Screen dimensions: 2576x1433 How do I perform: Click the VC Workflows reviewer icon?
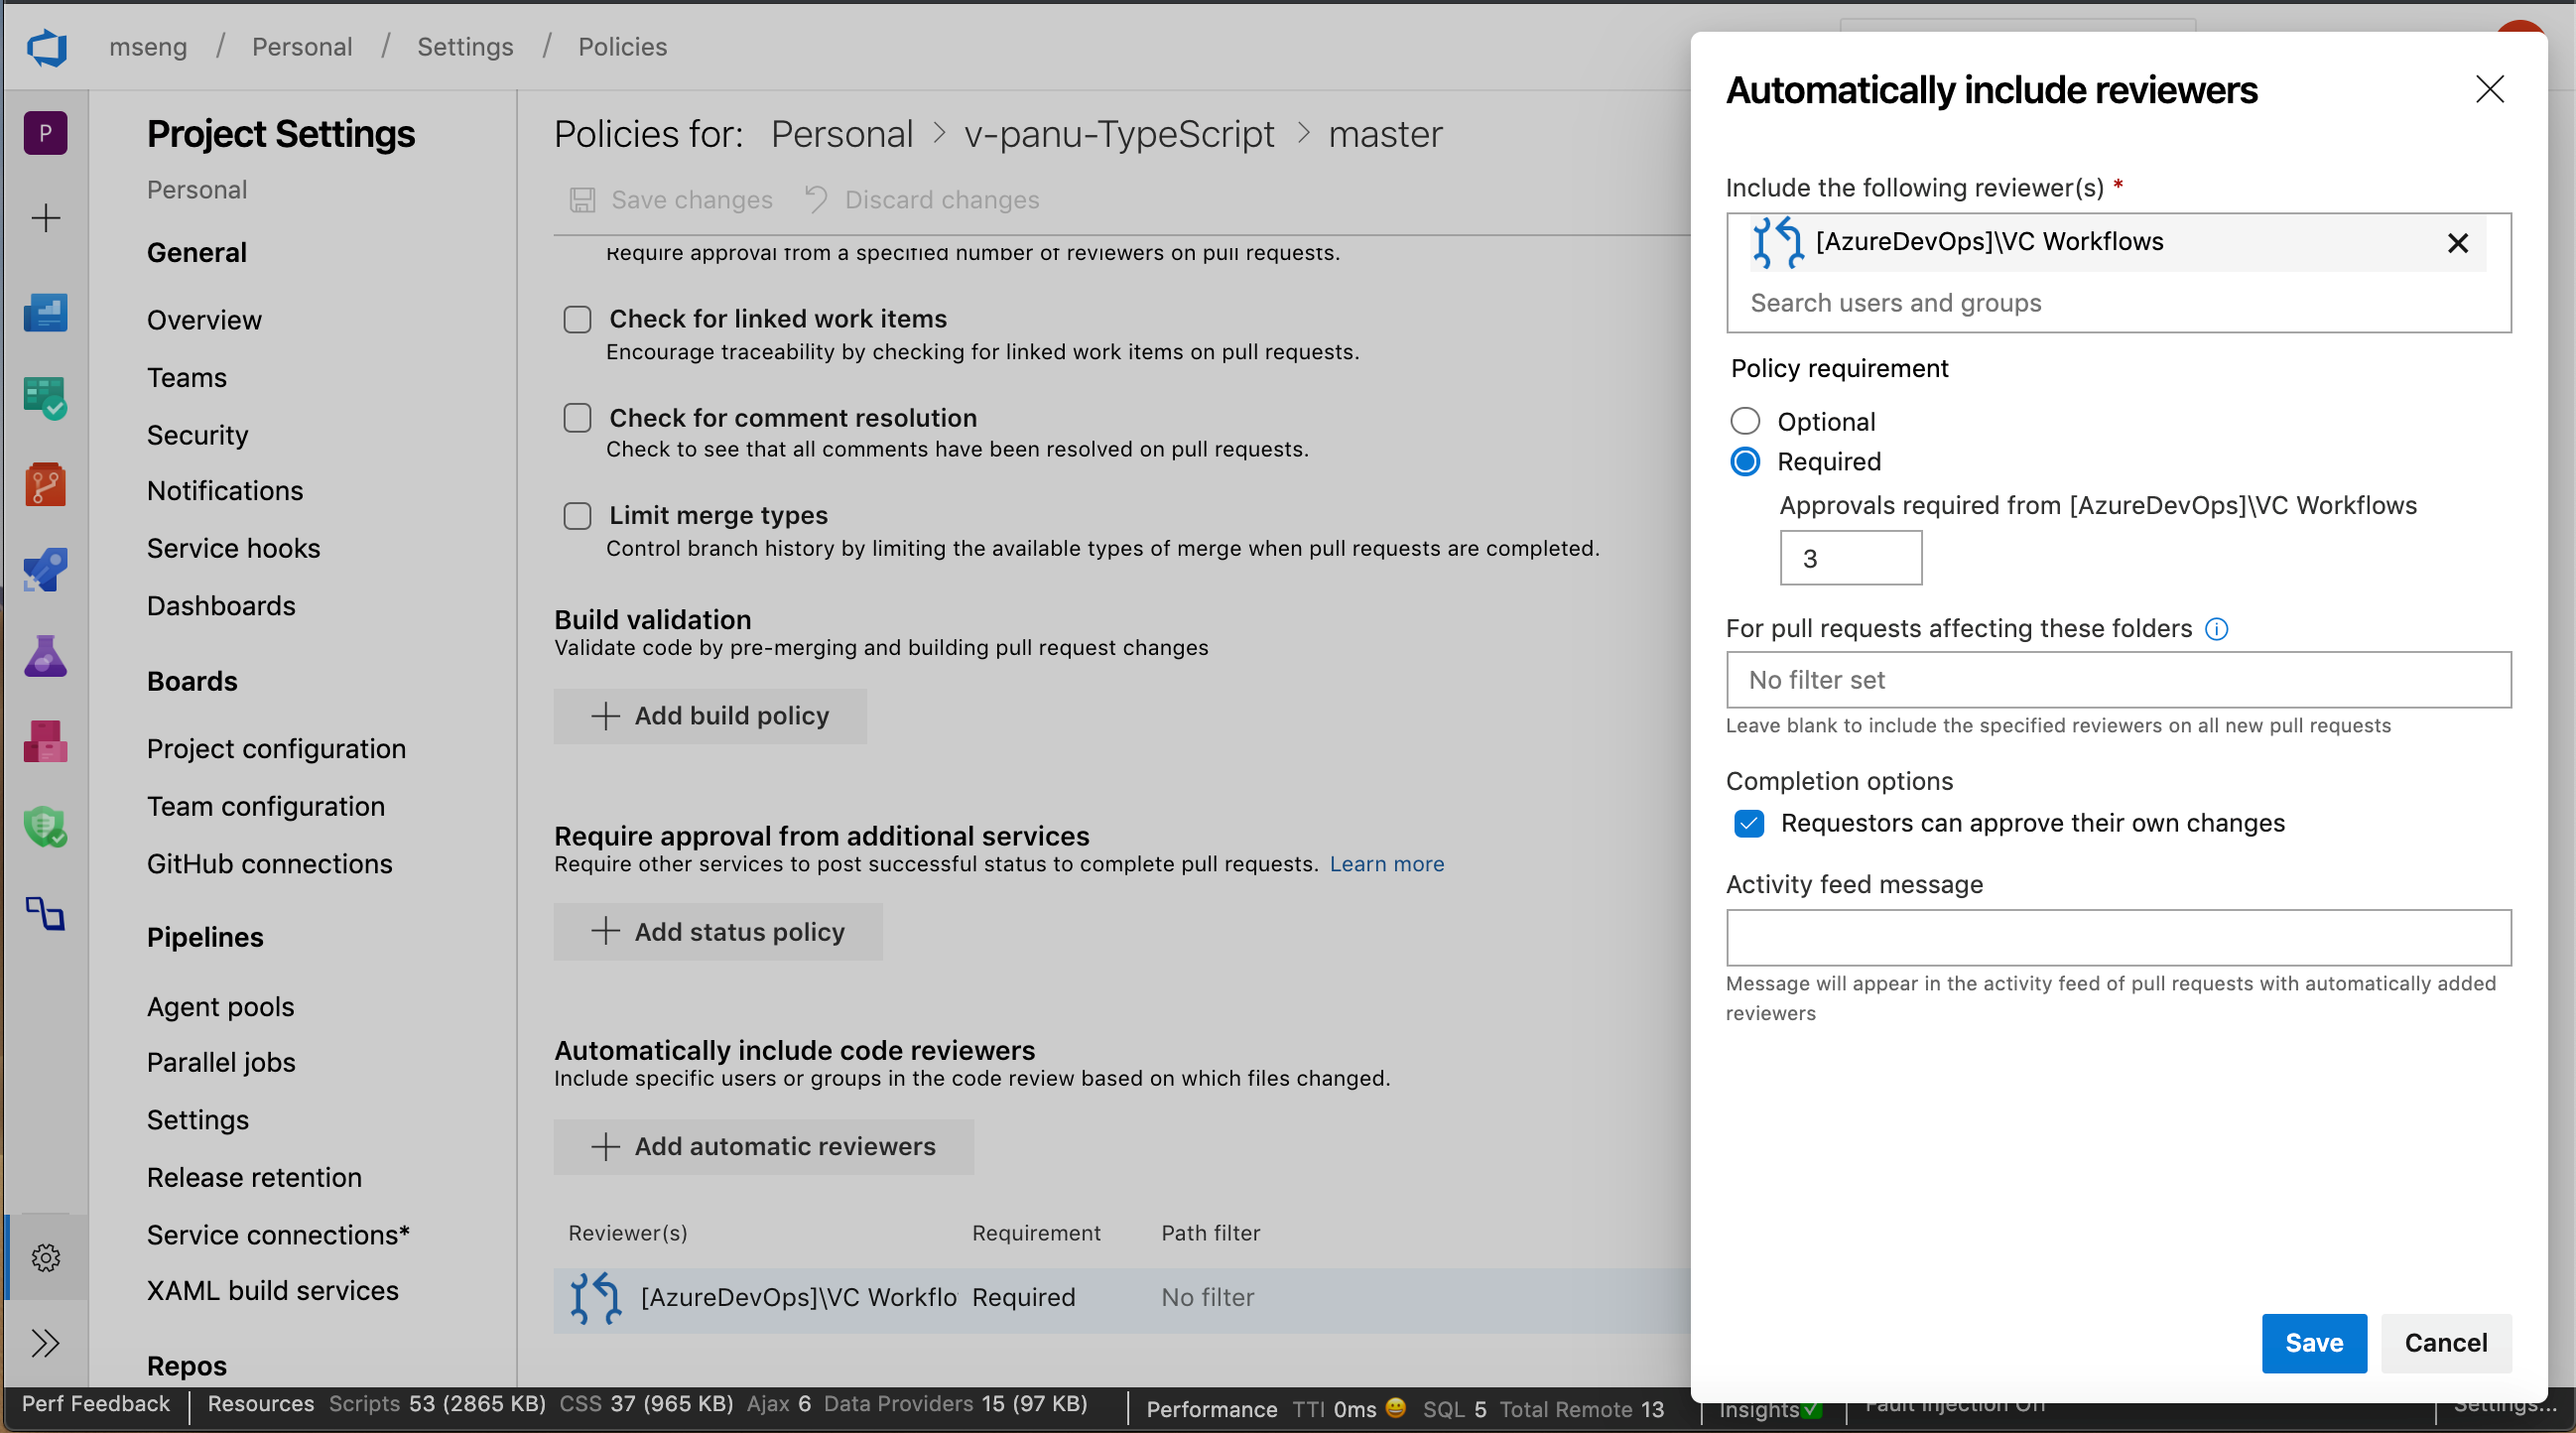[x=1773, y=242]
